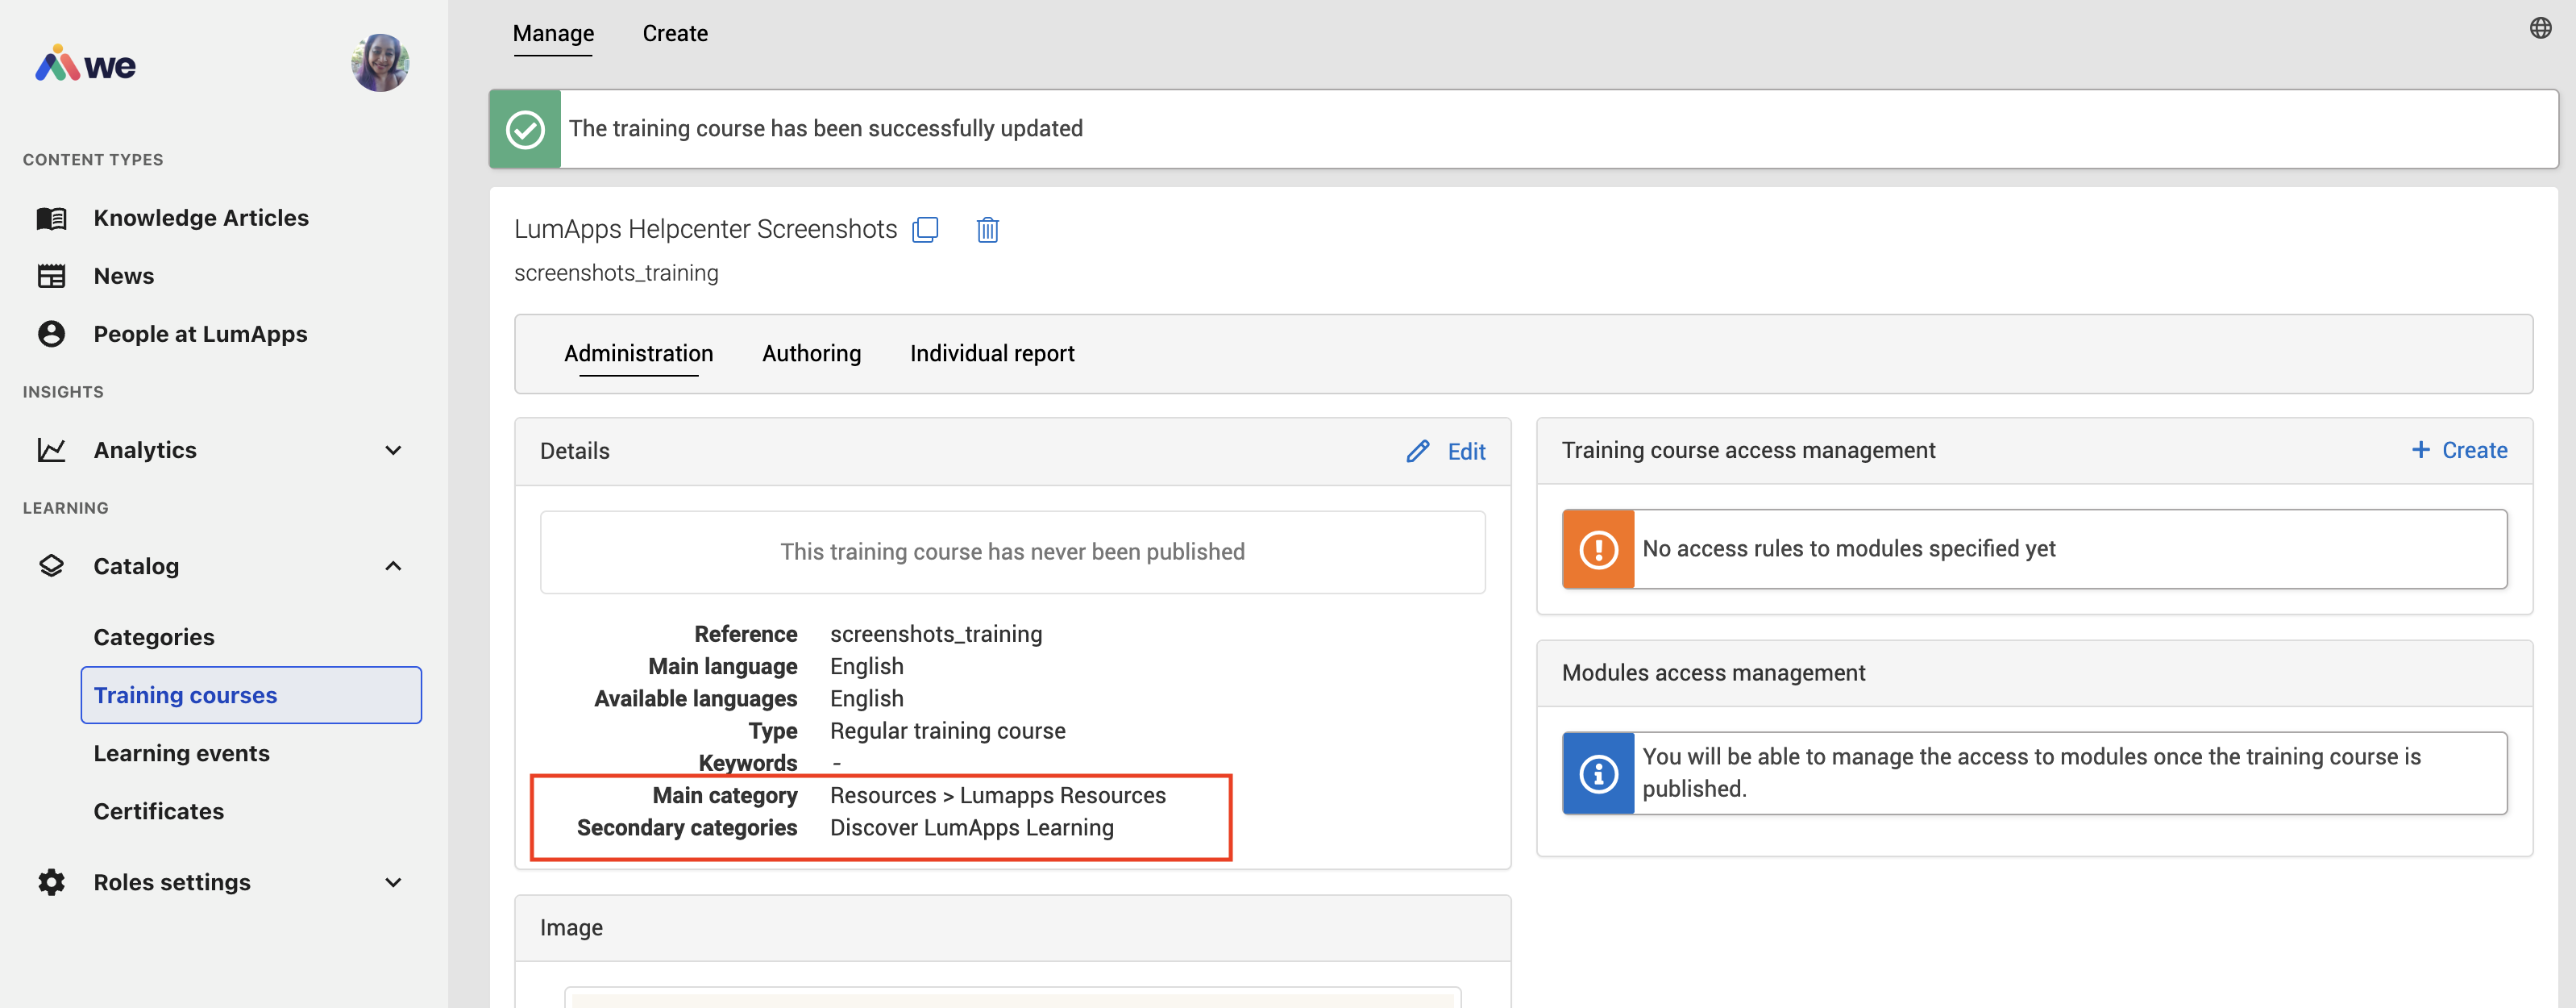Click the People at LumApps person icon
2576x1008 pixels.
pyautogui.click(x=51, y=334)
